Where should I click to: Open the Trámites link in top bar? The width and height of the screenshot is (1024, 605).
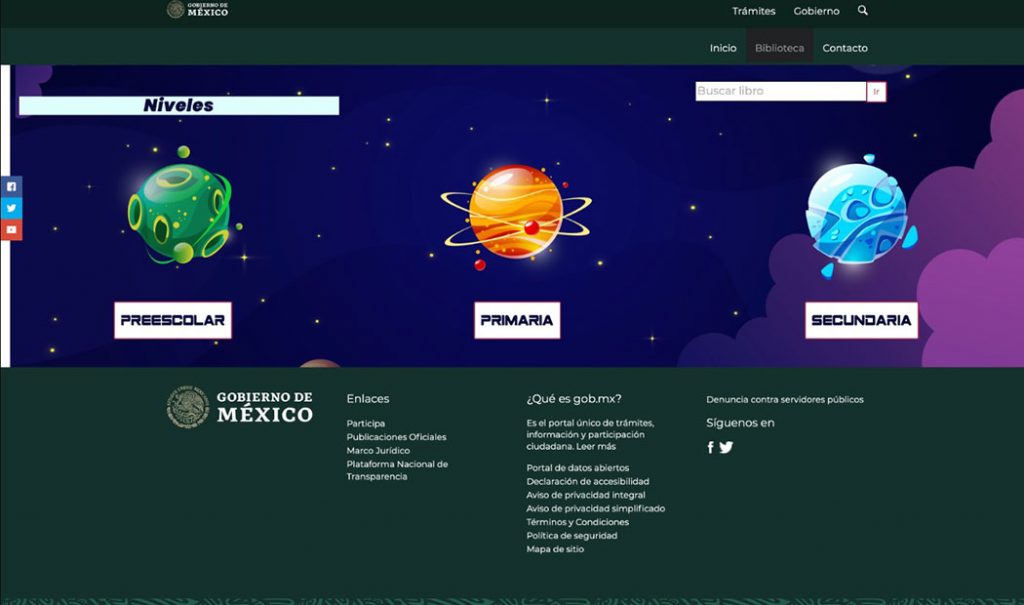[754, 11]
